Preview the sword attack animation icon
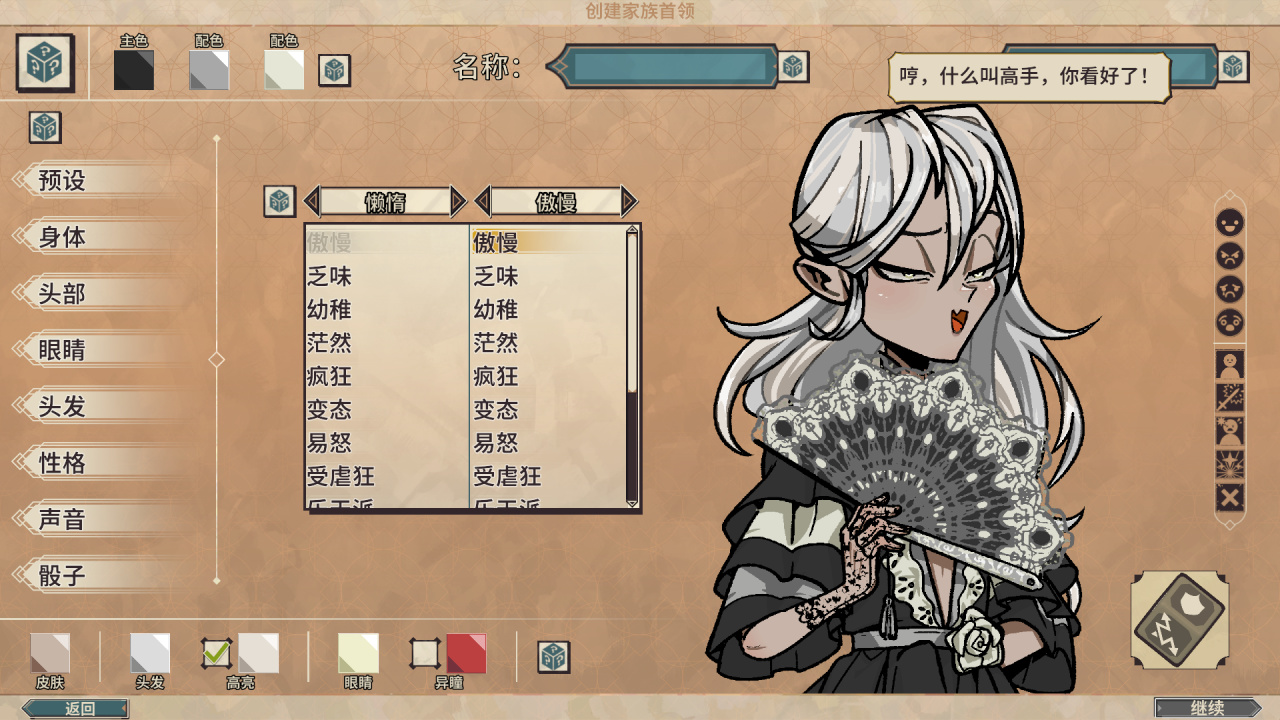This screenshot has height=720, width=1280. (x=1230, y=398)
